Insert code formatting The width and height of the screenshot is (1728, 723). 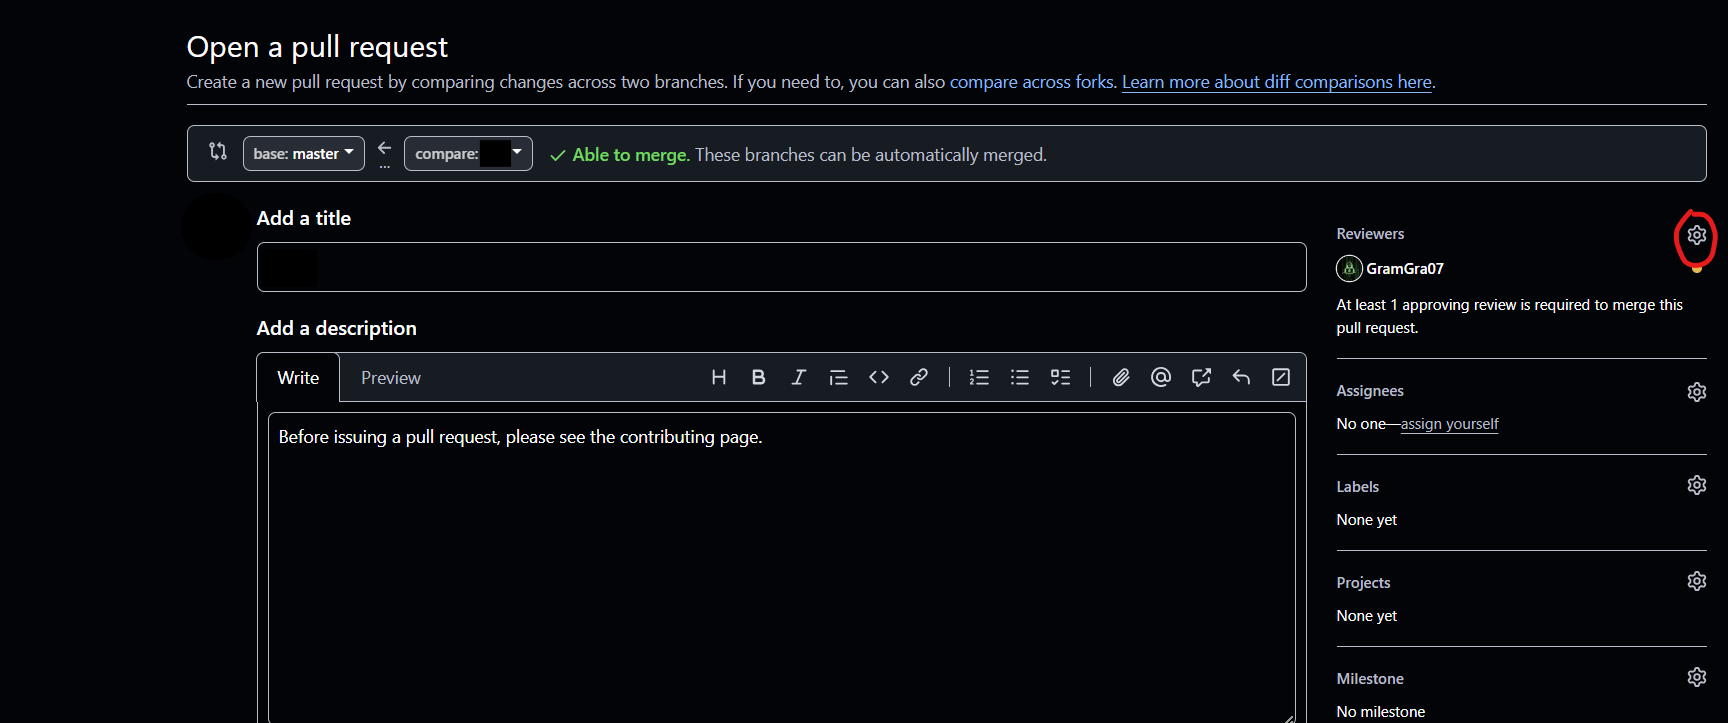point(878,377)
